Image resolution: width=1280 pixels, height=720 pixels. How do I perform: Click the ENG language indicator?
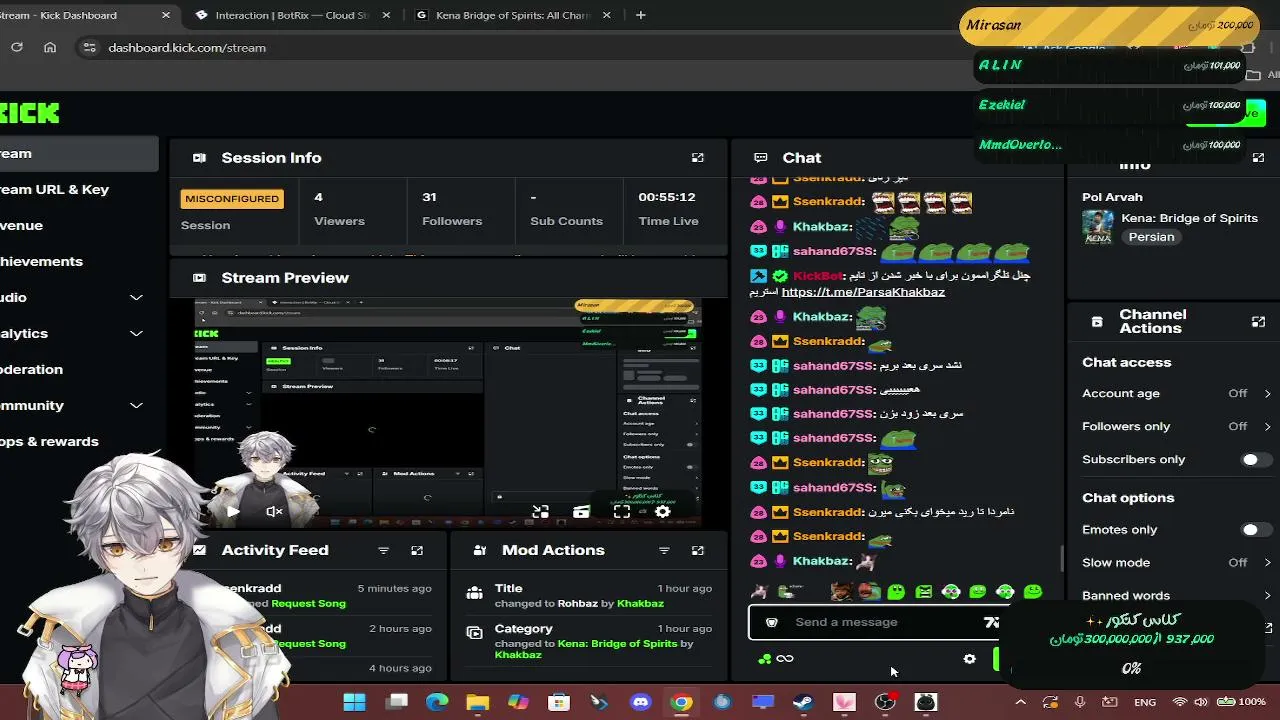1145,702
